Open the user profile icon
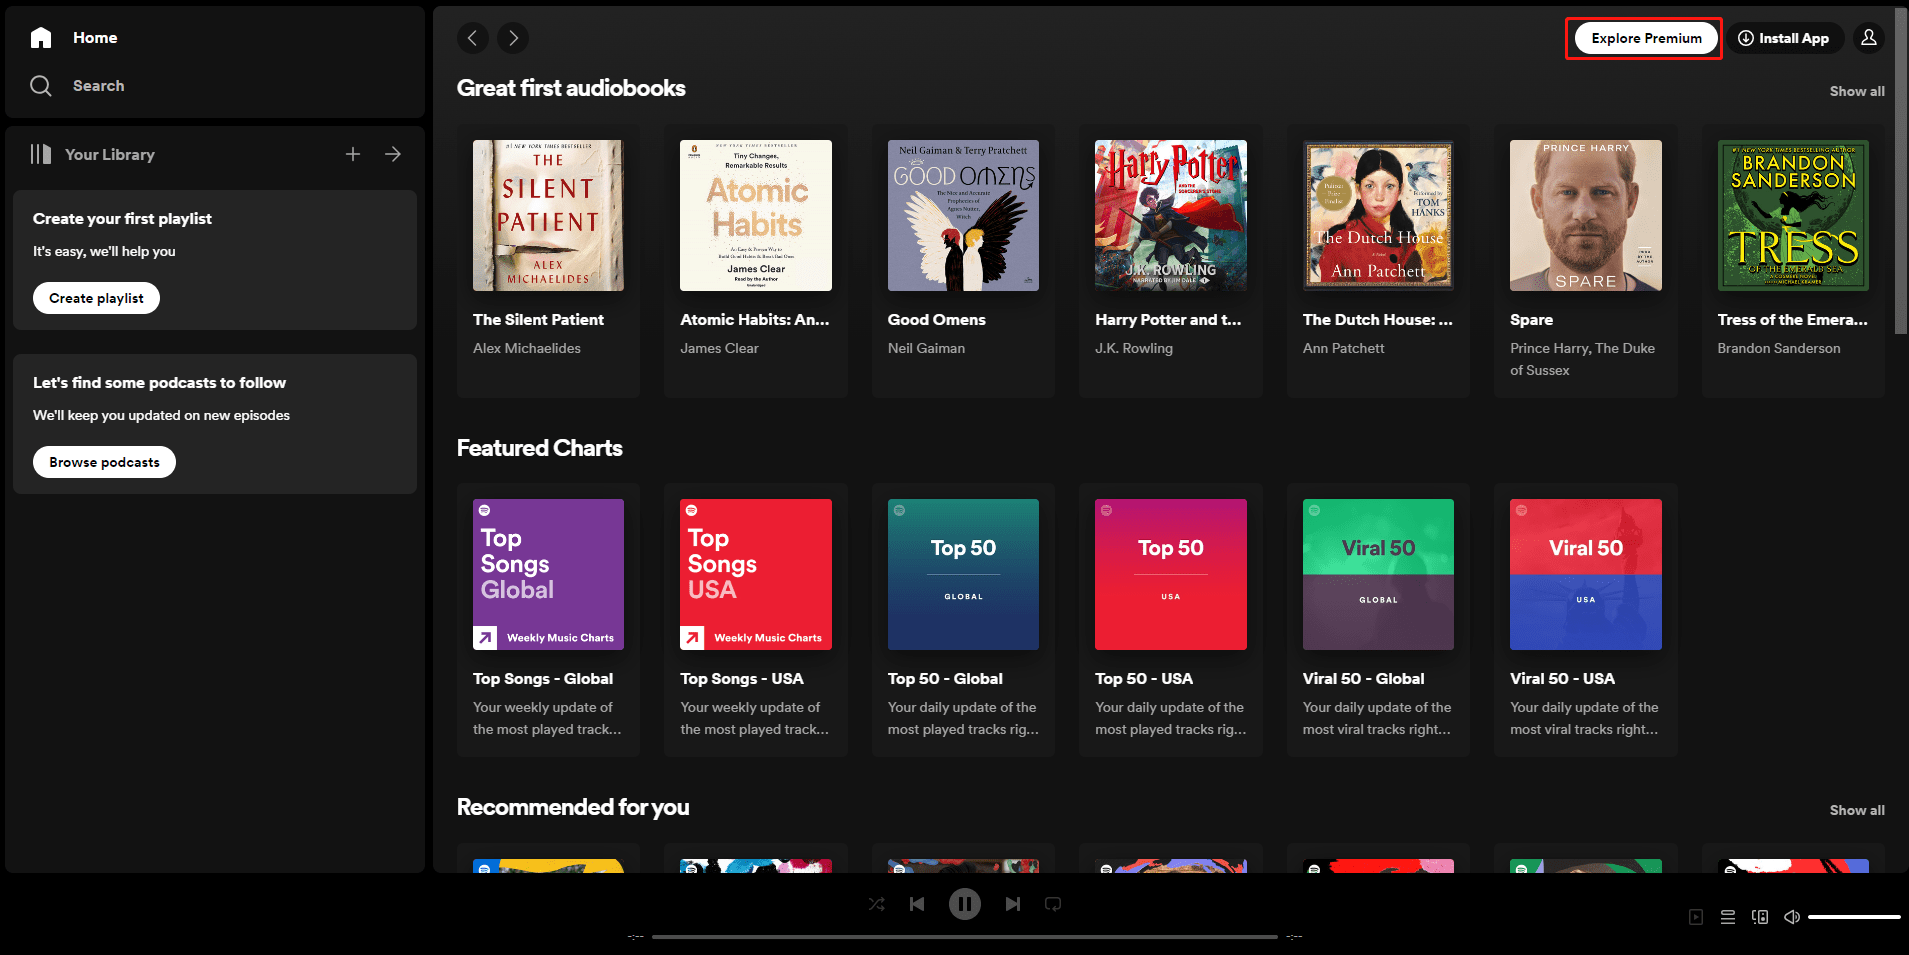The image size is (1909, 955). (x=1868, y=38)
